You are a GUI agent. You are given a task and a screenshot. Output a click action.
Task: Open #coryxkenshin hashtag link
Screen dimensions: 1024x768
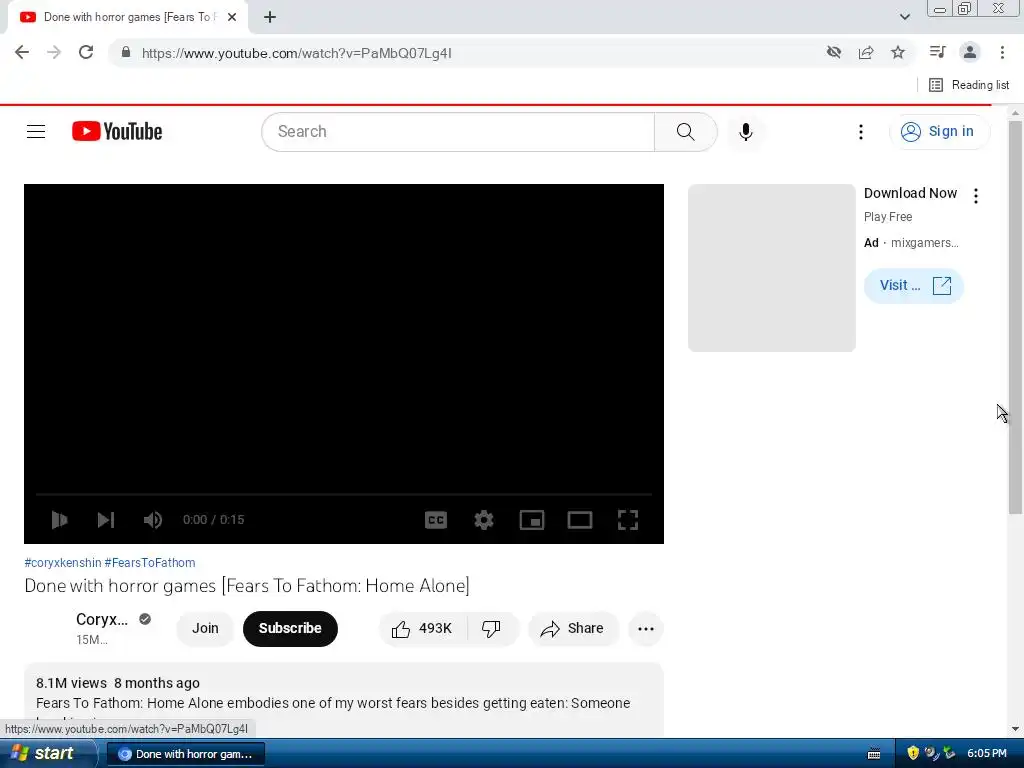pyautogui.click(x=63, y=562)
